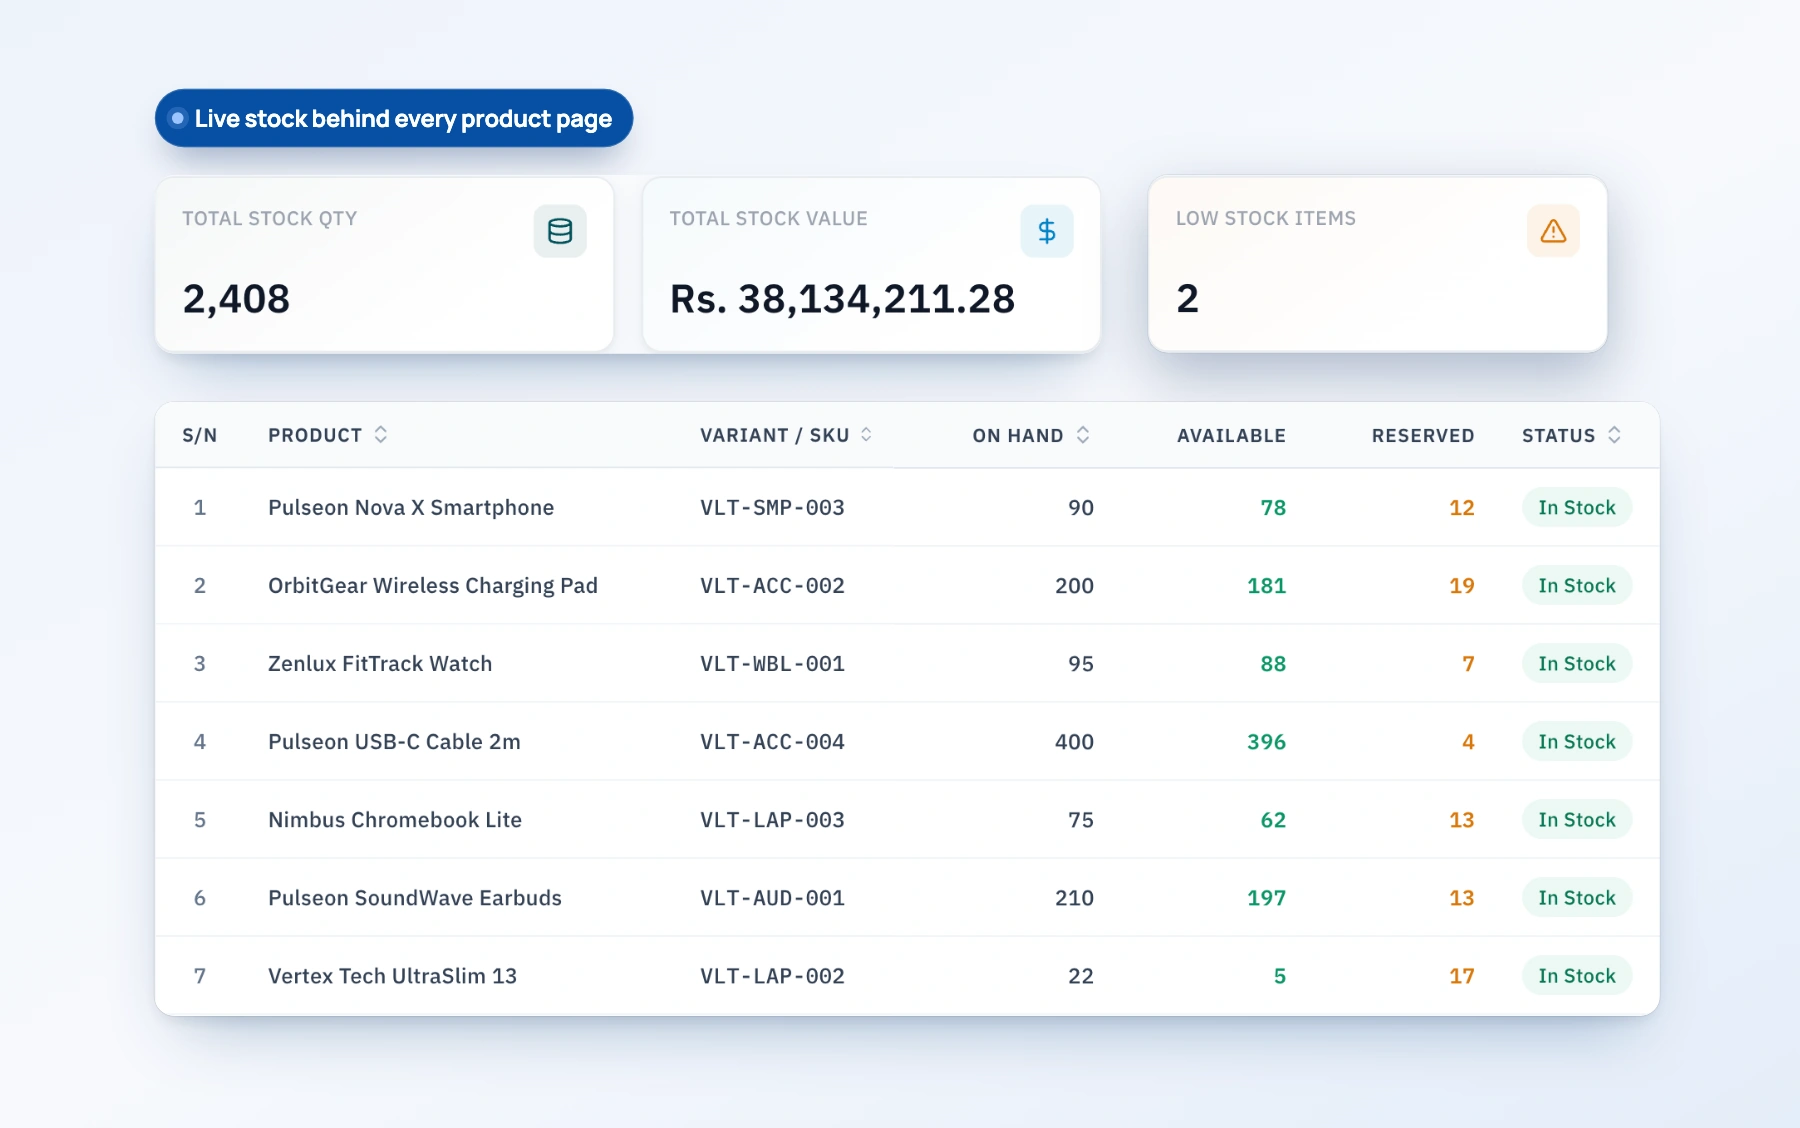The width and height of the screenshot is (1800, 1128).
Task: Click the Low Stock Items count 2
Action: 1187,298
